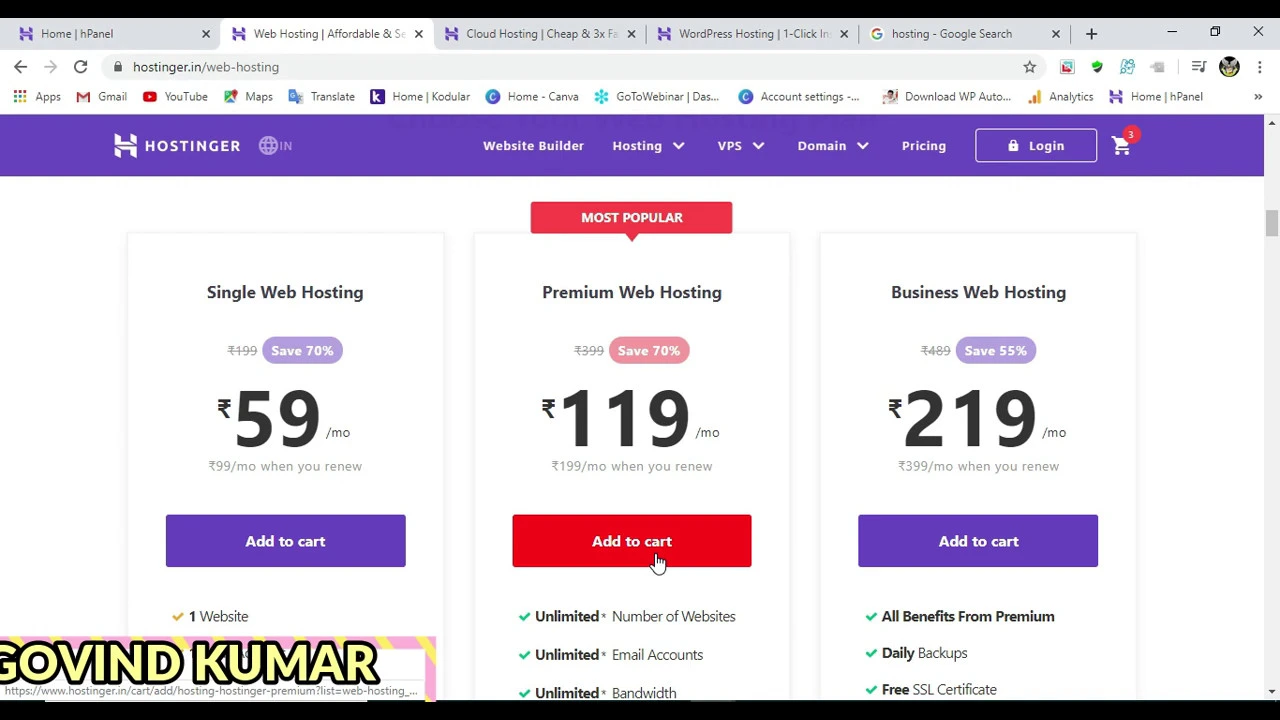Add Single Web Hosting to cart

point(285,541)
